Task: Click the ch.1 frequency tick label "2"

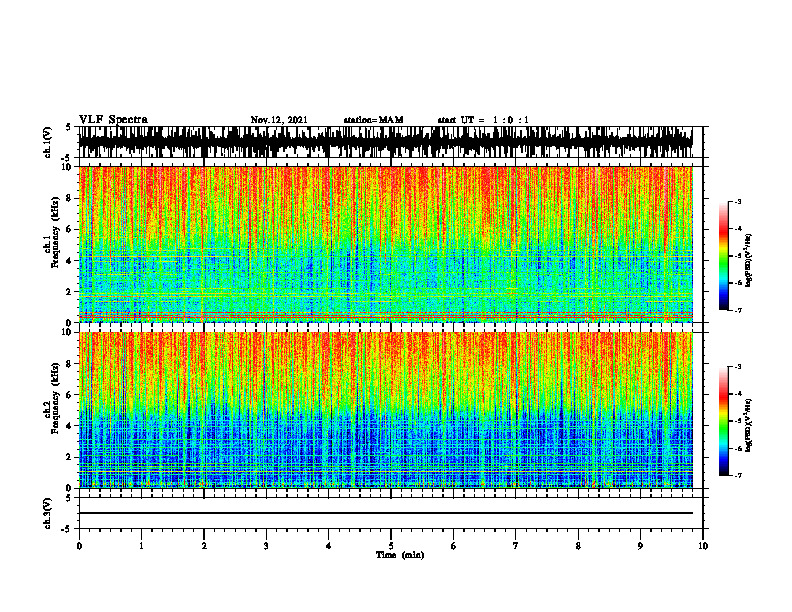Action: click(x=69, y=292)
